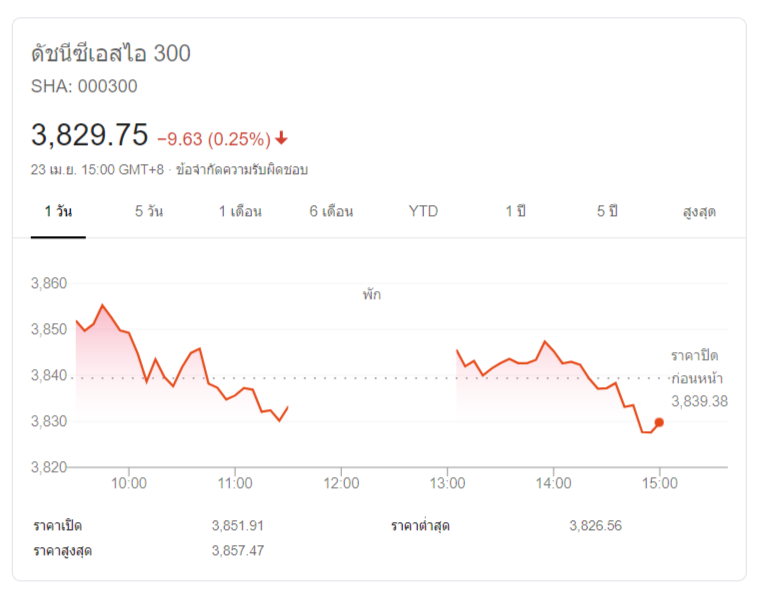Switch chart to the YTD tab
The width and height of the screenshot is (759, 595).
[423, 212]
